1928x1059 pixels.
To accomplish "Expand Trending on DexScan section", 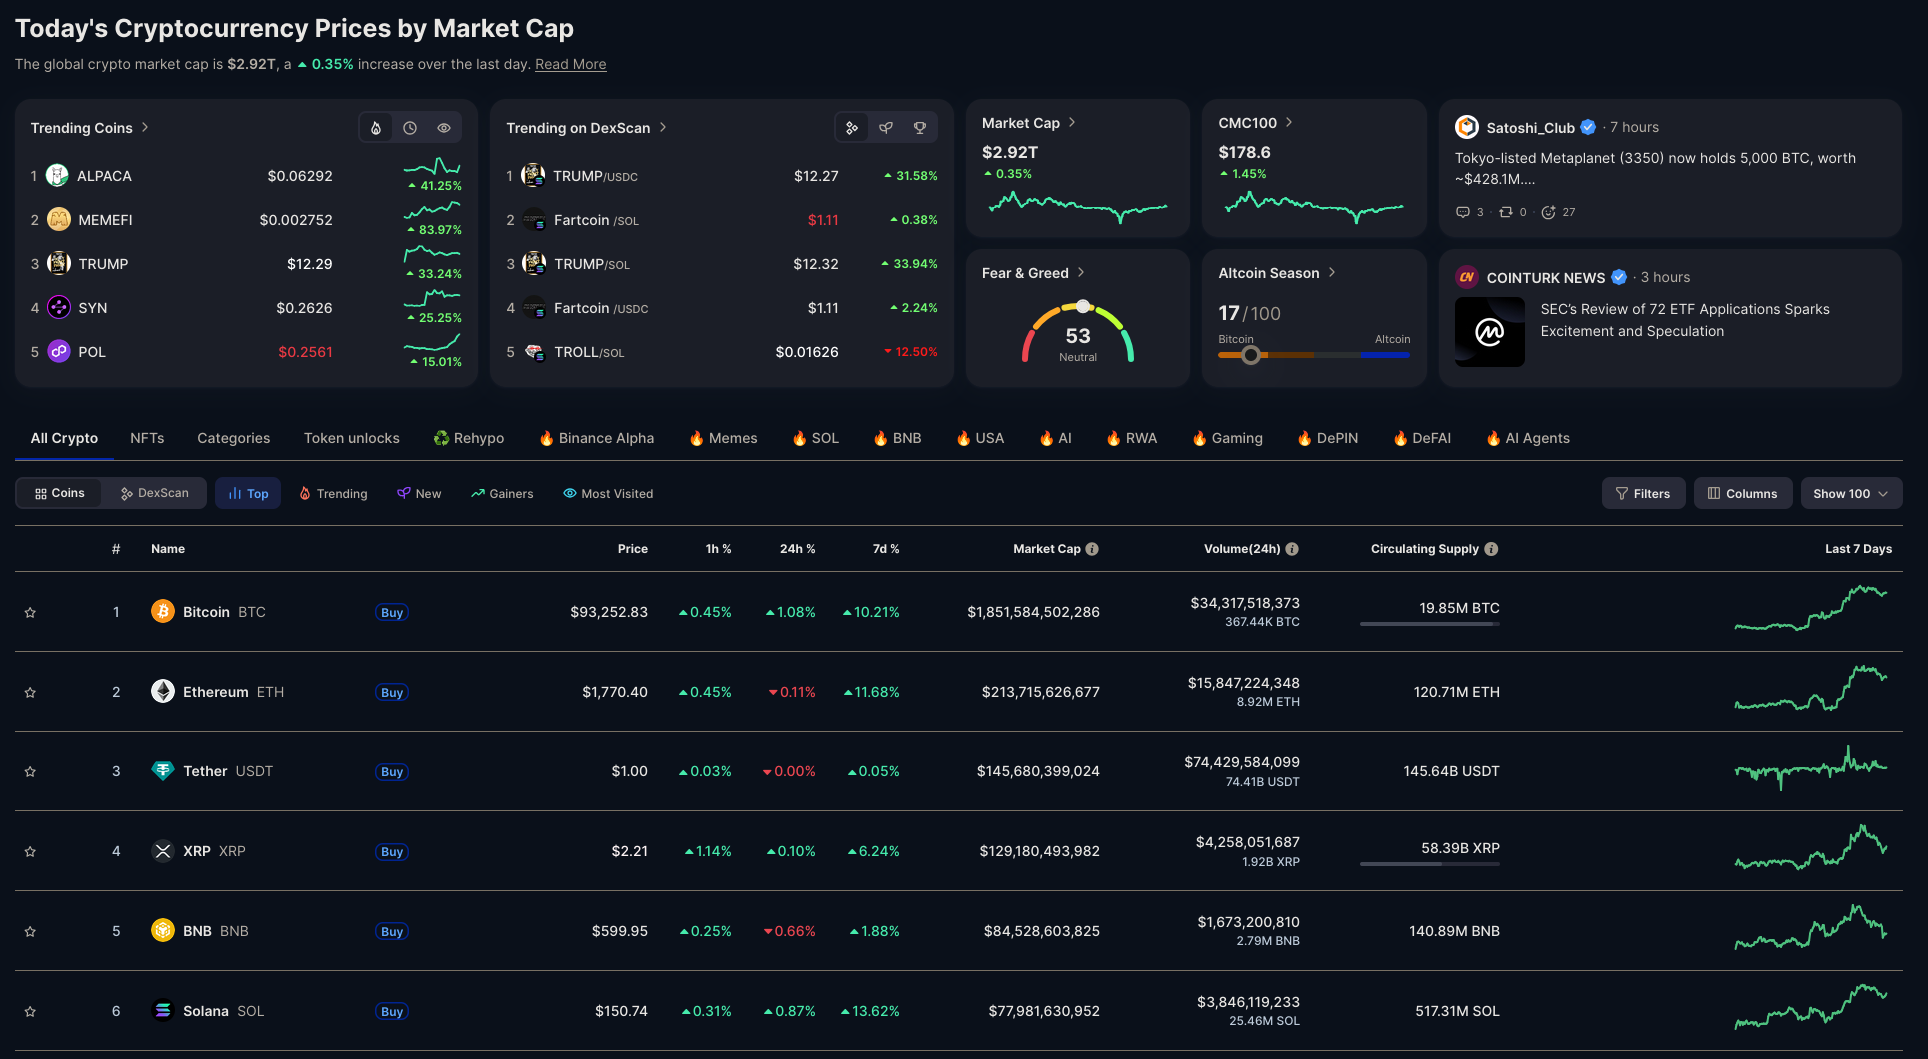I will click(587, 128).
